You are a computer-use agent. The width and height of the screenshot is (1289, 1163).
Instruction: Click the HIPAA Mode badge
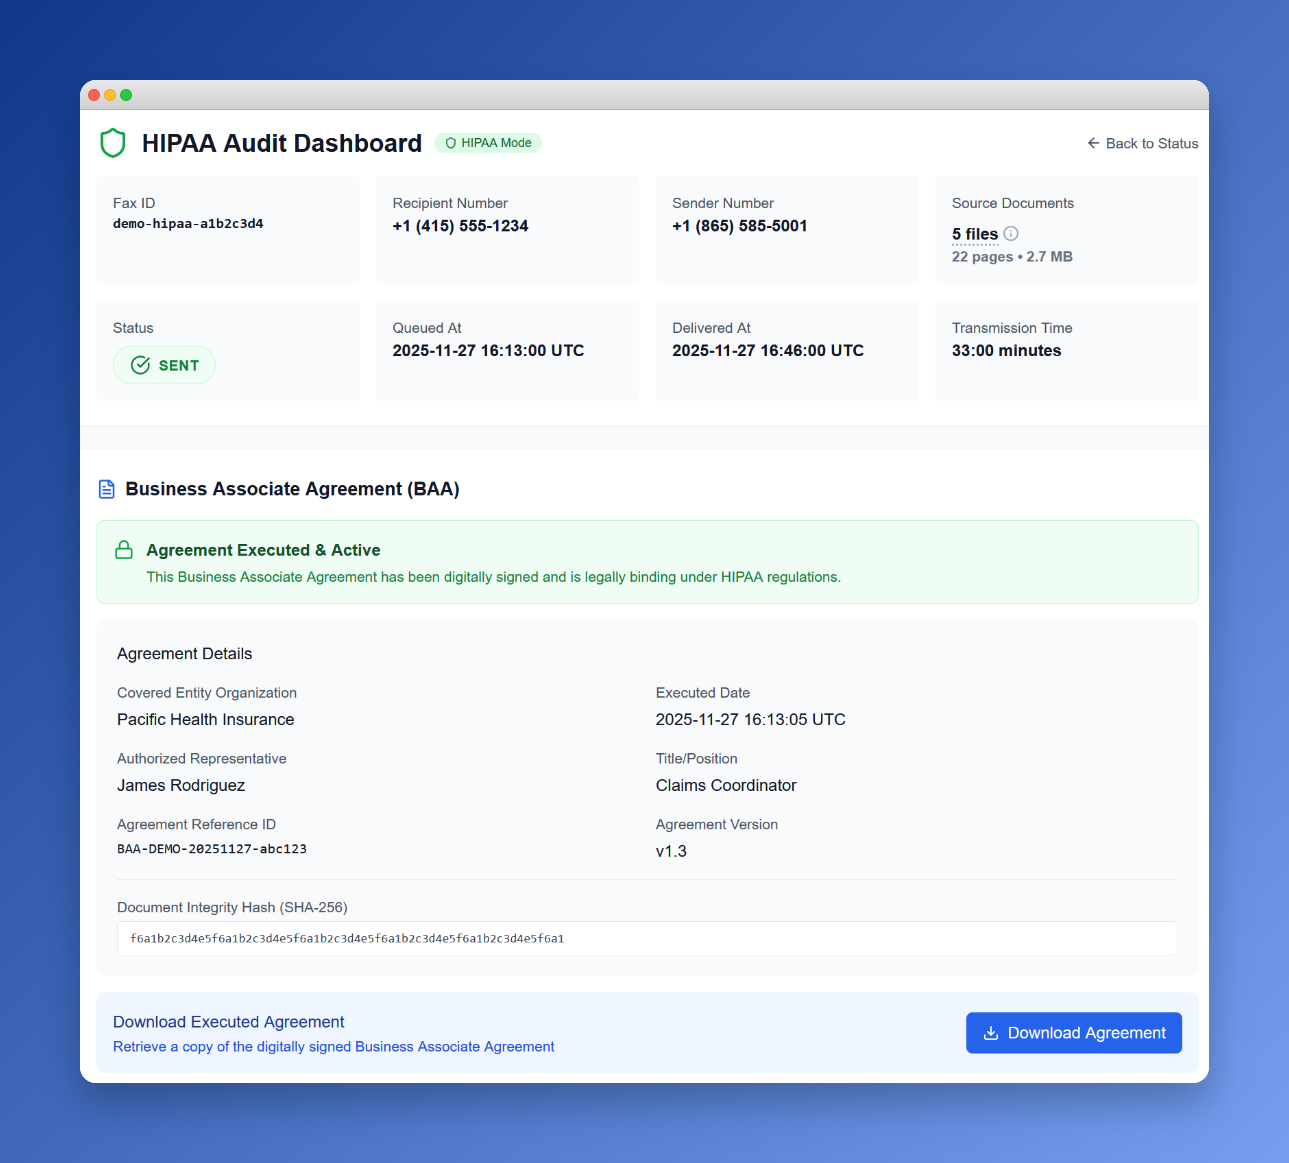tap(488, 143)
